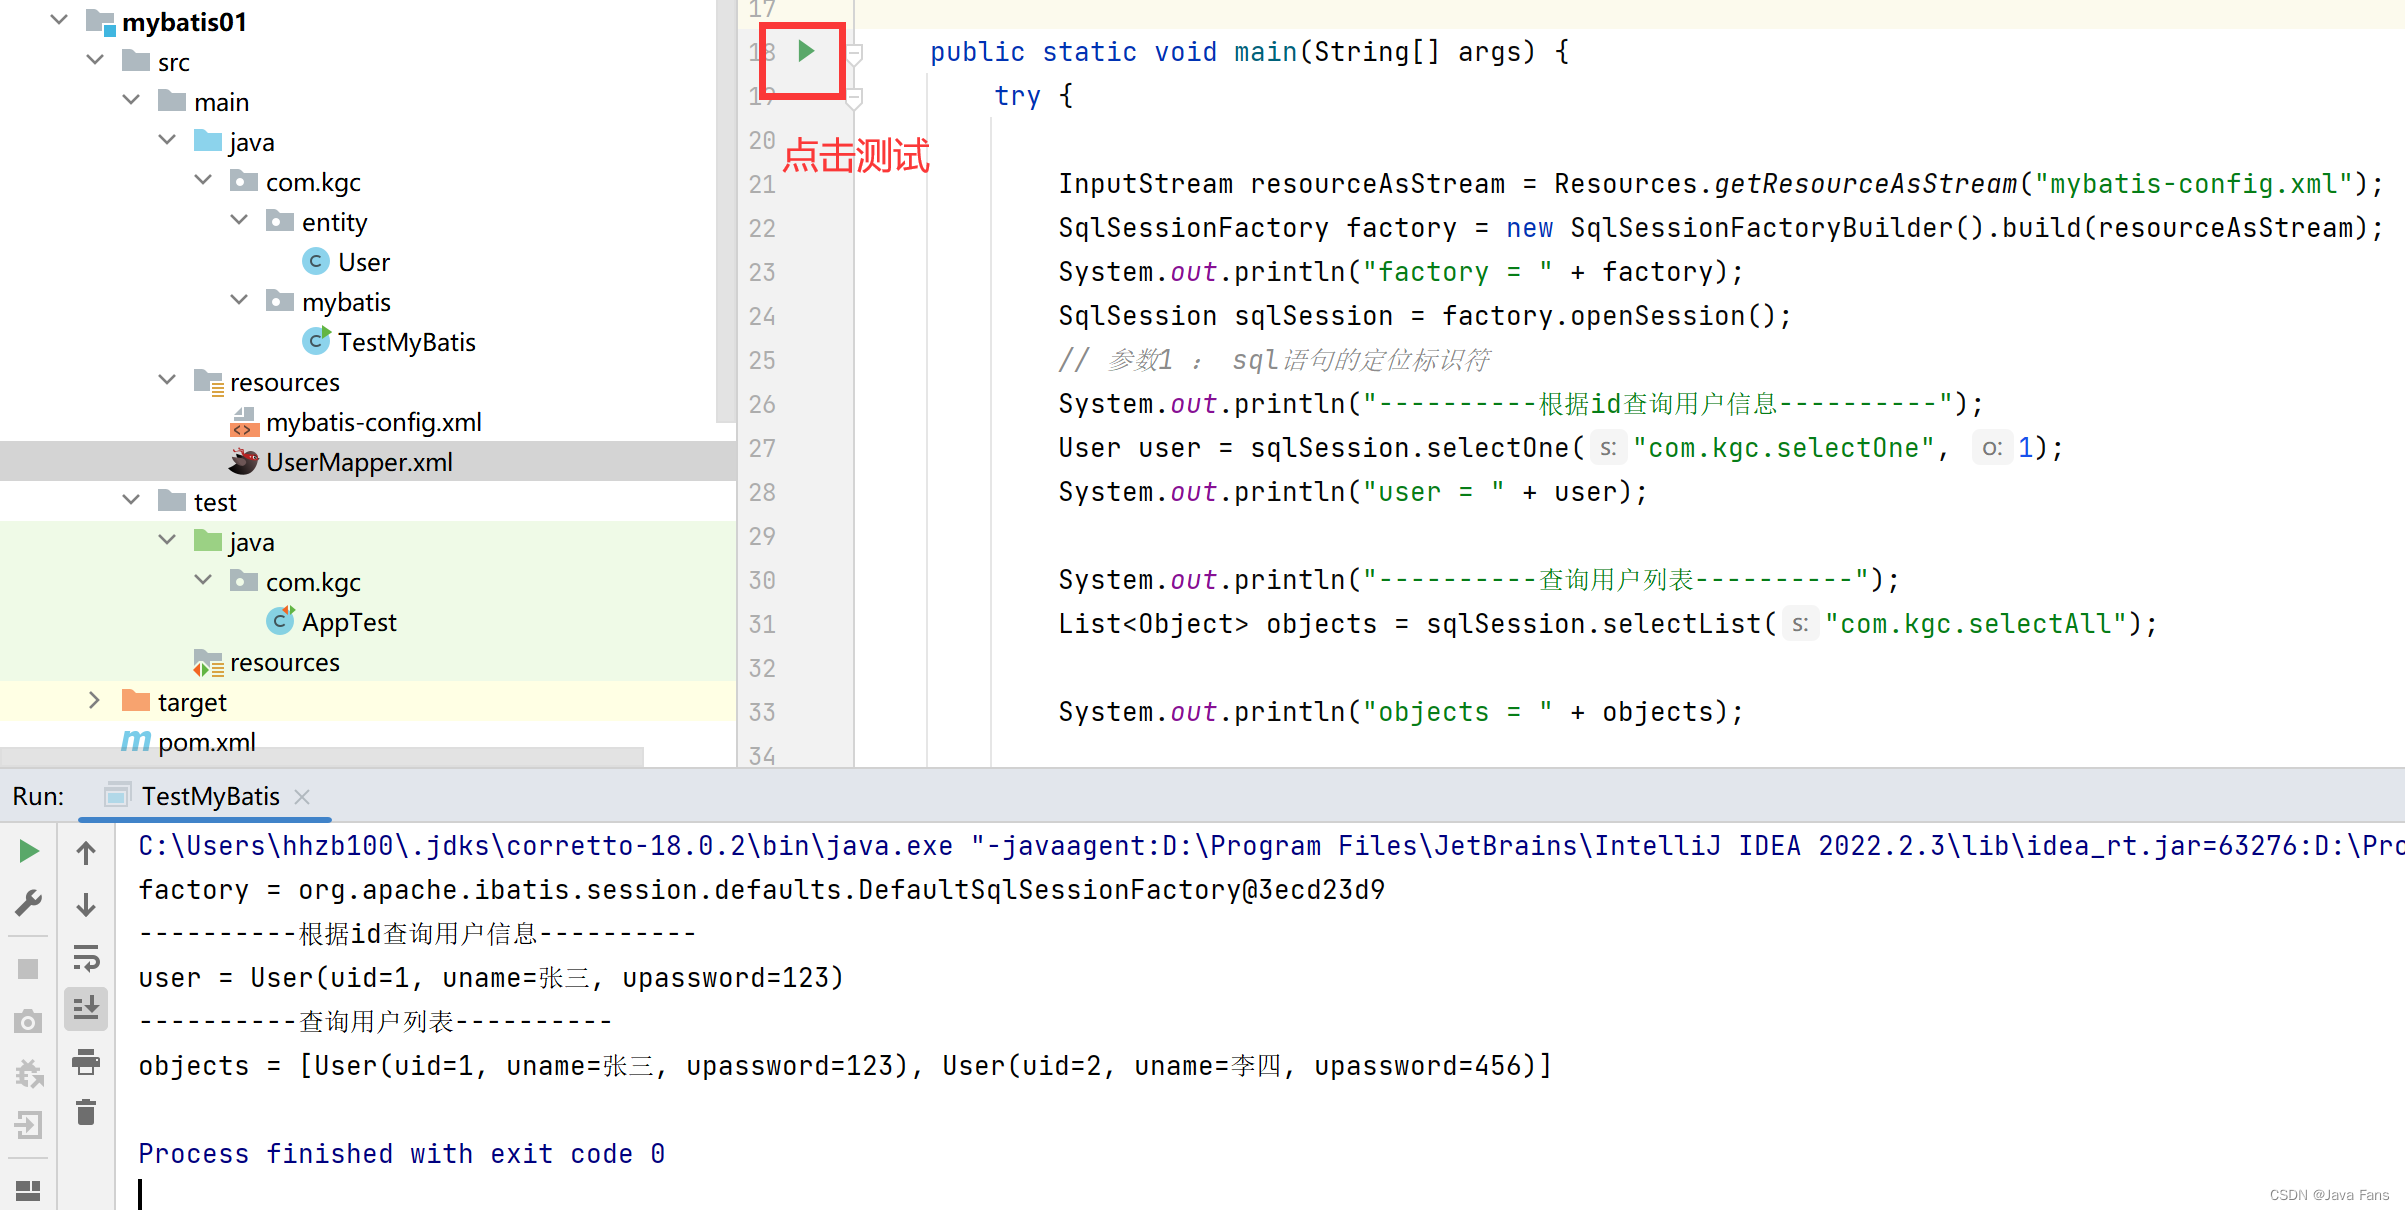Image resolution: width=2405 pixels, height=1210 pixels.
Task: Click "mybatis-config.xml" string in code
Action: point(2193,184)
